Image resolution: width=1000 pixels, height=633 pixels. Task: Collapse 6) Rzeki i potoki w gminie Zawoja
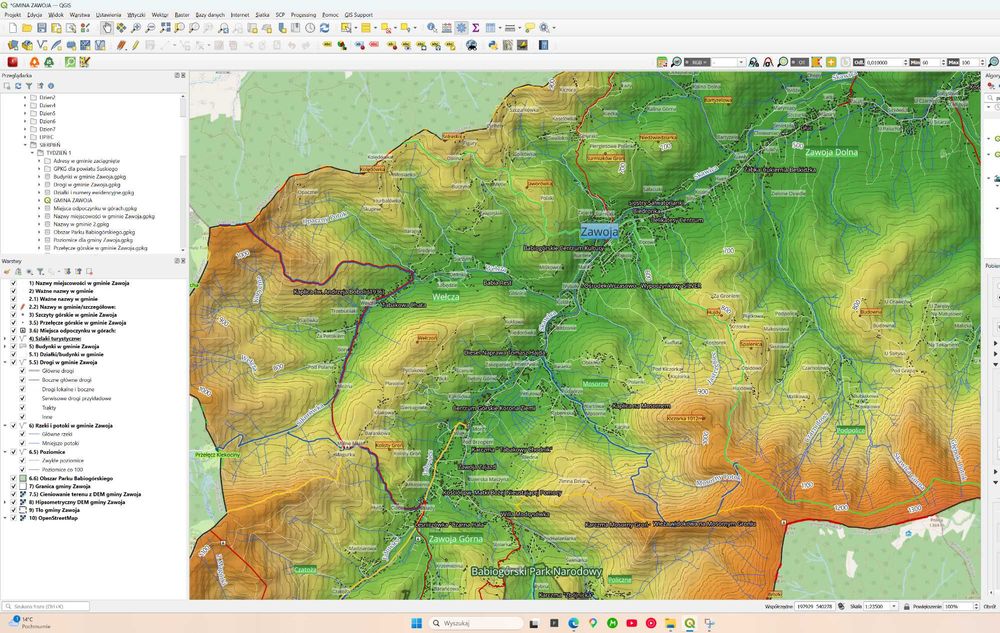[5, 425]
